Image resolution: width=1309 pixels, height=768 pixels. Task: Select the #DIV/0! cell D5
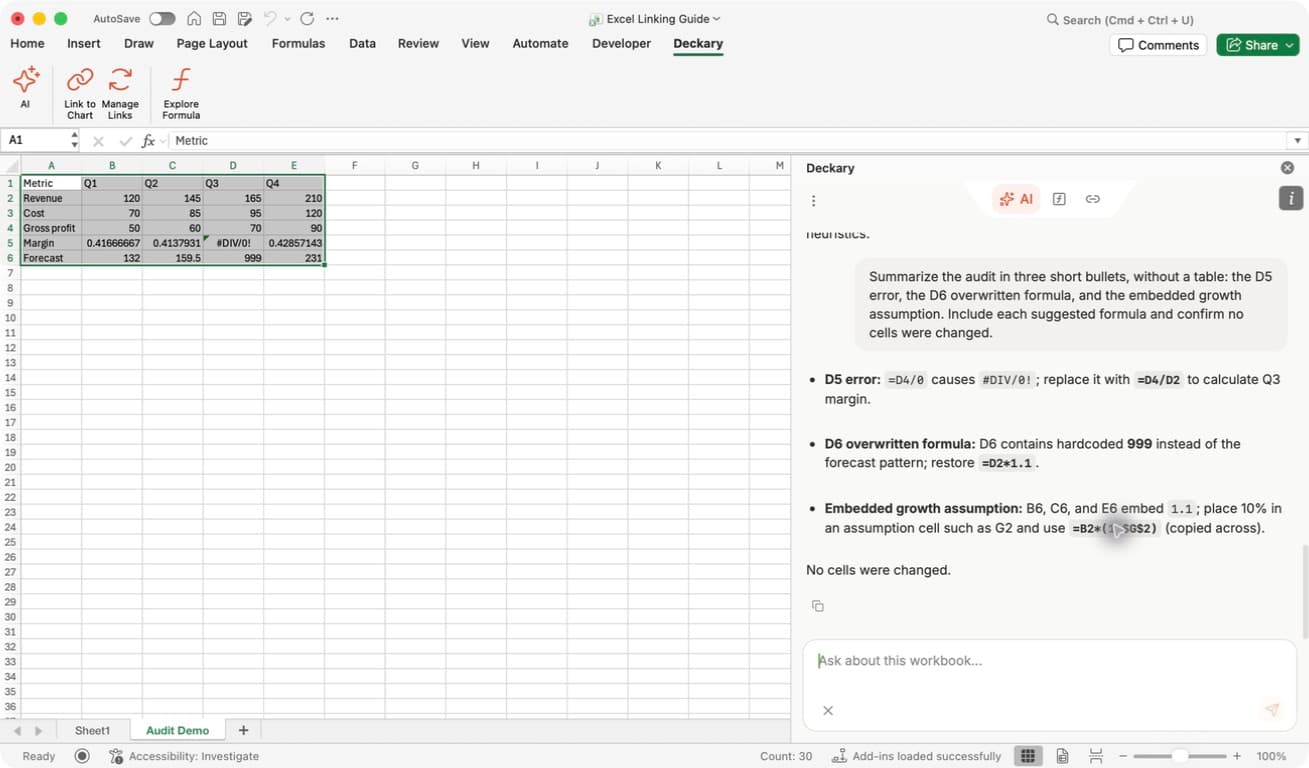click(x=233, y=243)
